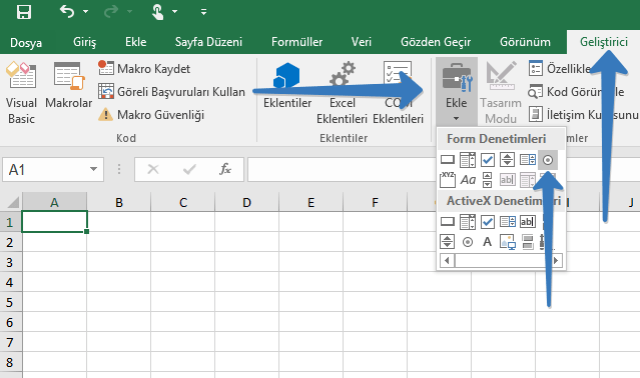This screenshot has height=378, width=640.
Task: Click Makro Kaydet to record macro
Action: (x=144, y=69)
